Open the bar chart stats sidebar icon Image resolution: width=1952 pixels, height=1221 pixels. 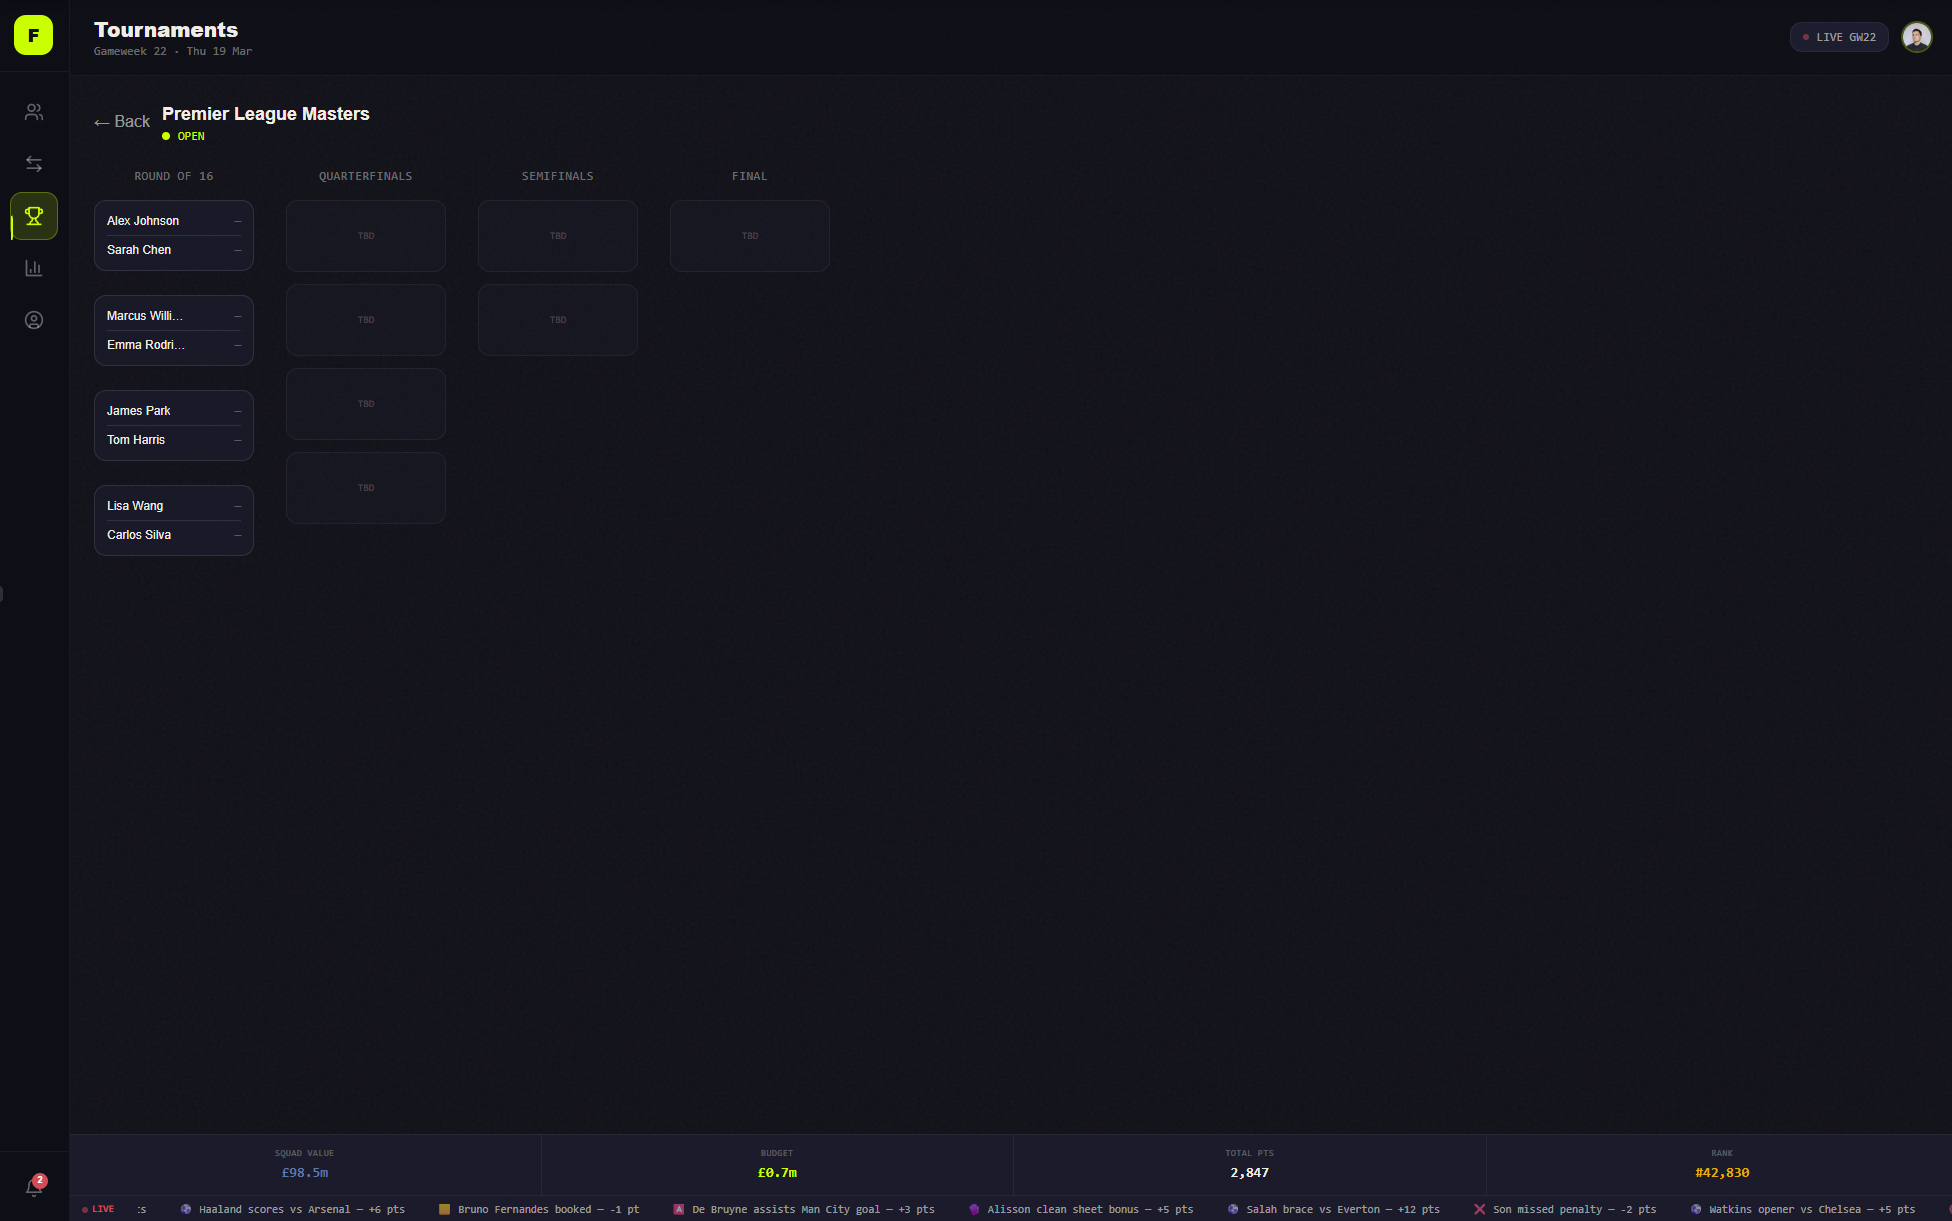tap(34, 268)
